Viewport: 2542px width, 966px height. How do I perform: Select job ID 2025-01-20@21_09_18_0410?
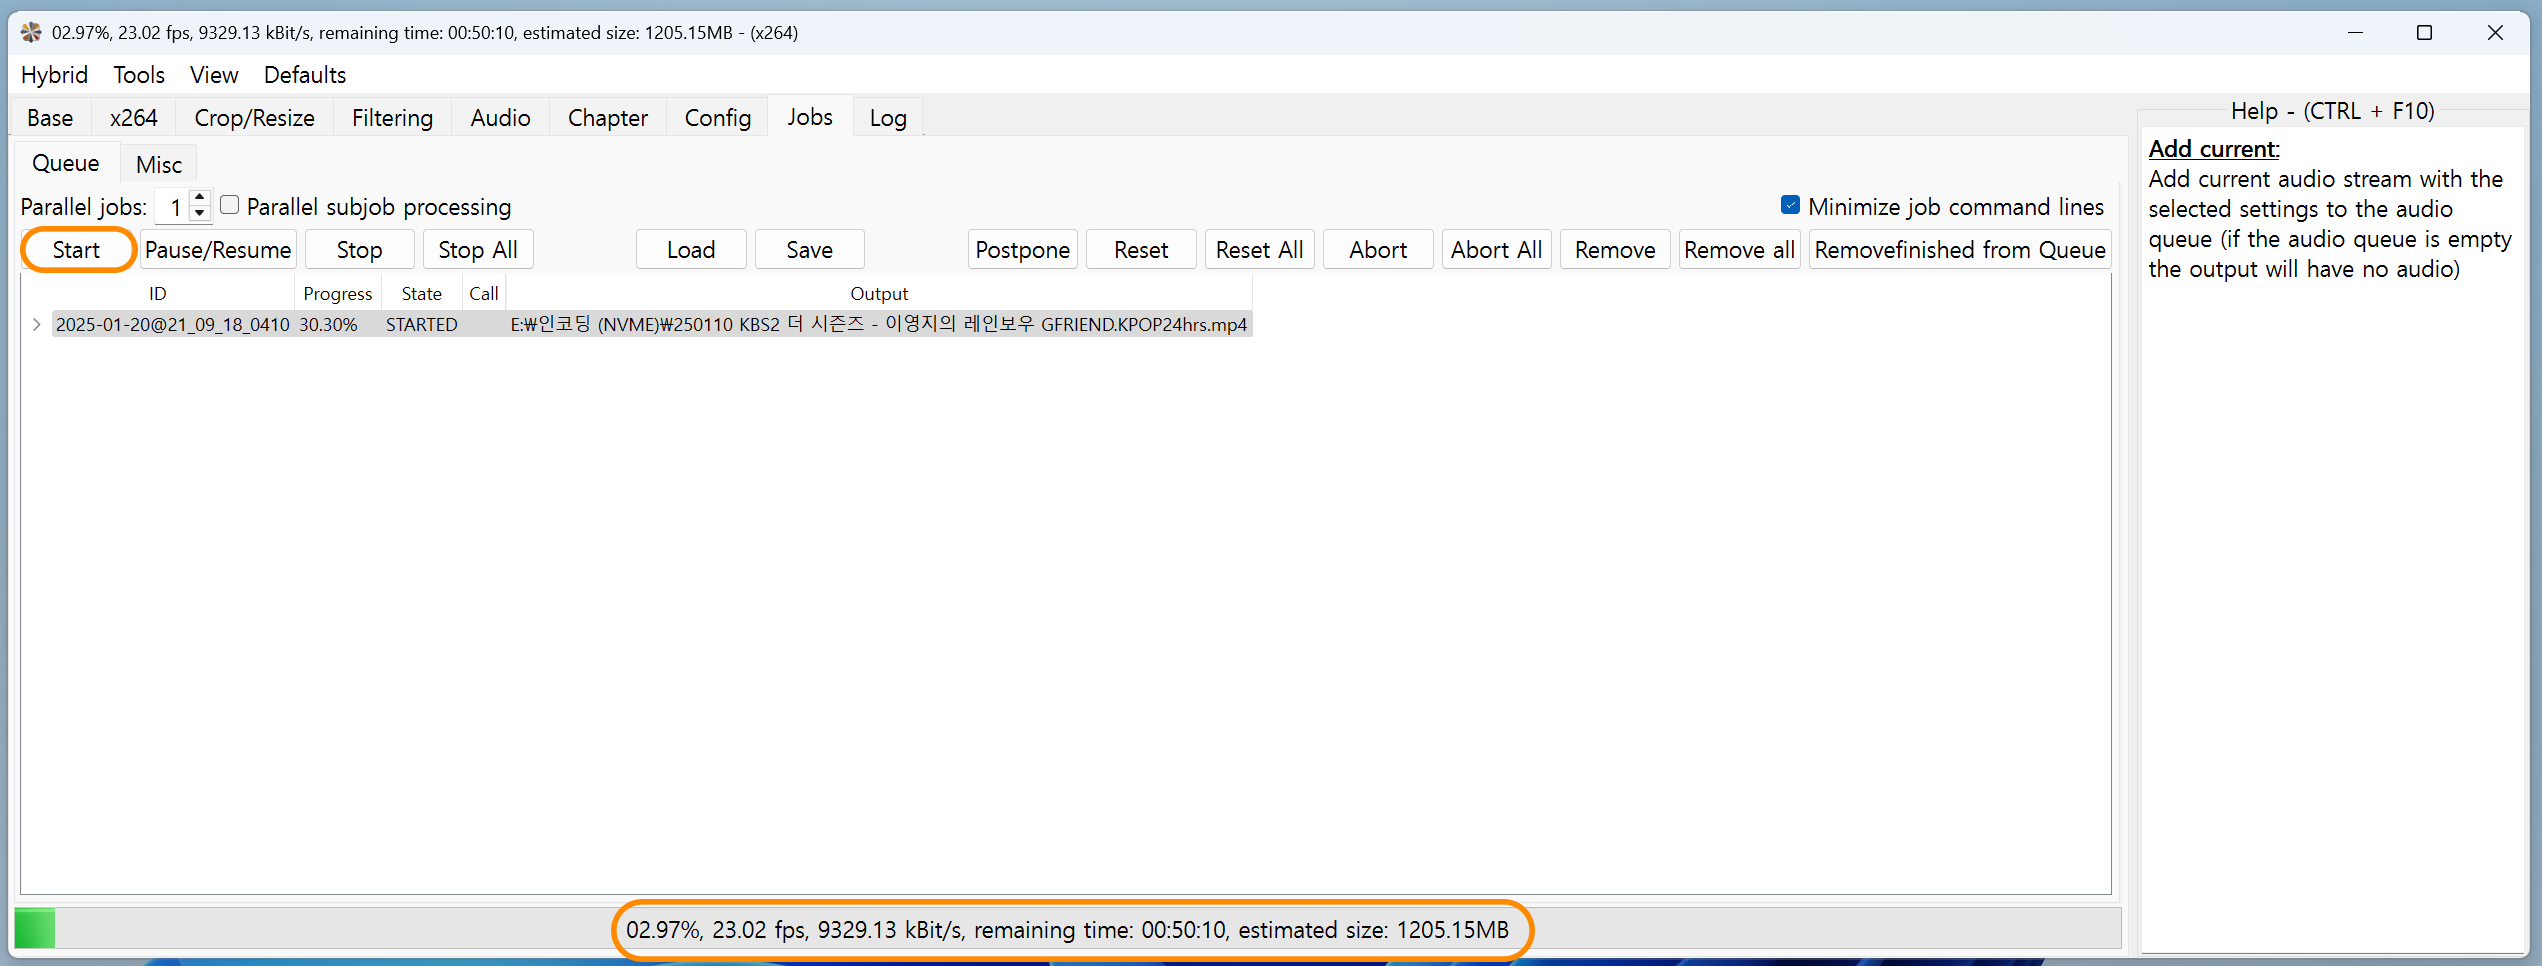coord(172,325)
